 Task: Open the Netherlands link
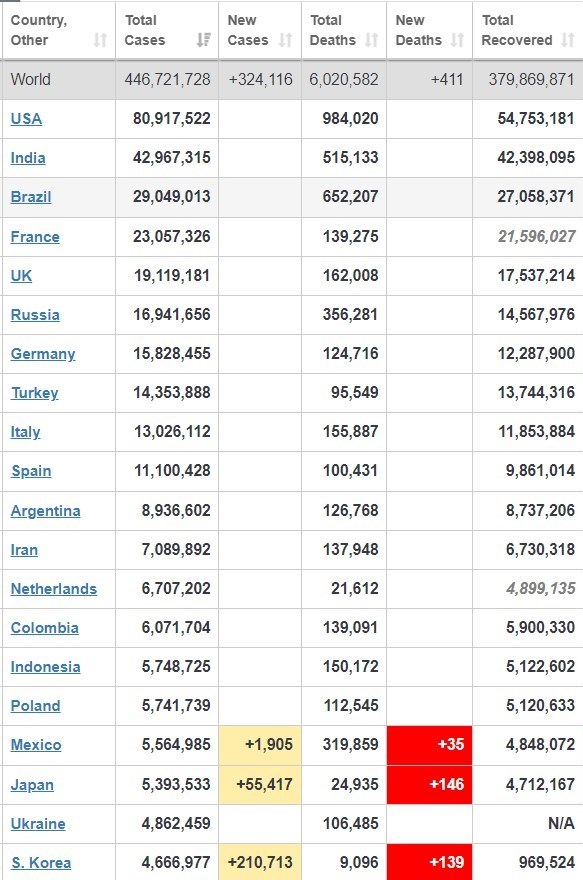[x=54, y=589]
